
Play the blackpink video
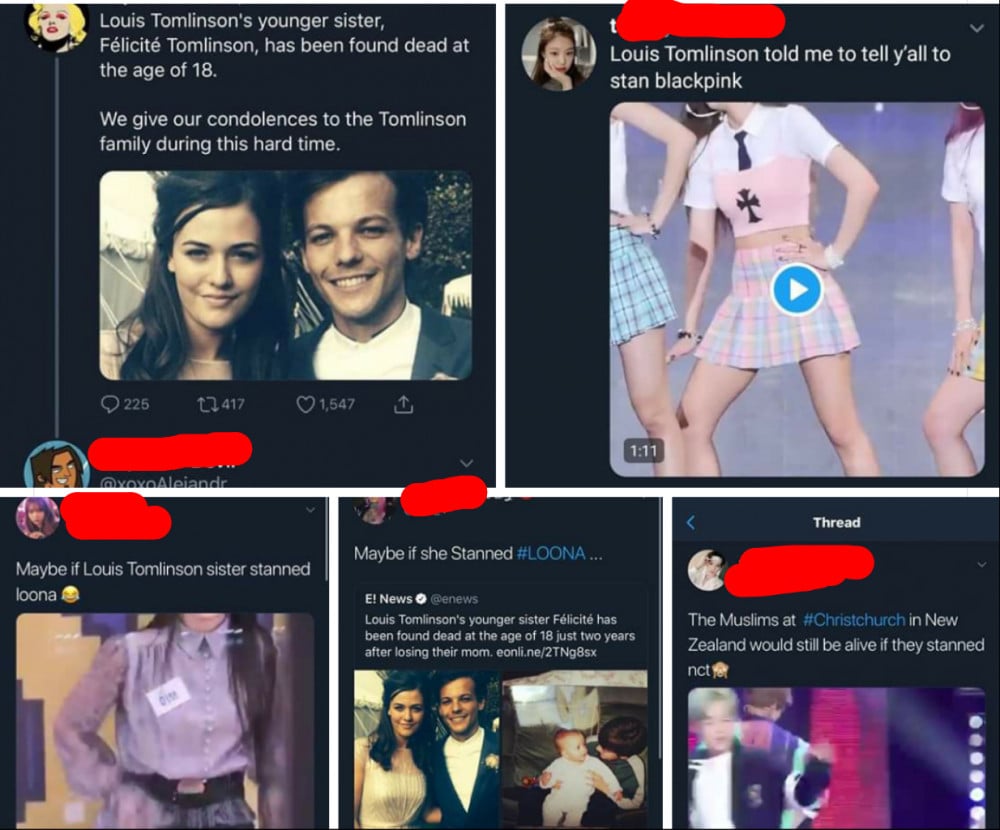pos(797,289)
